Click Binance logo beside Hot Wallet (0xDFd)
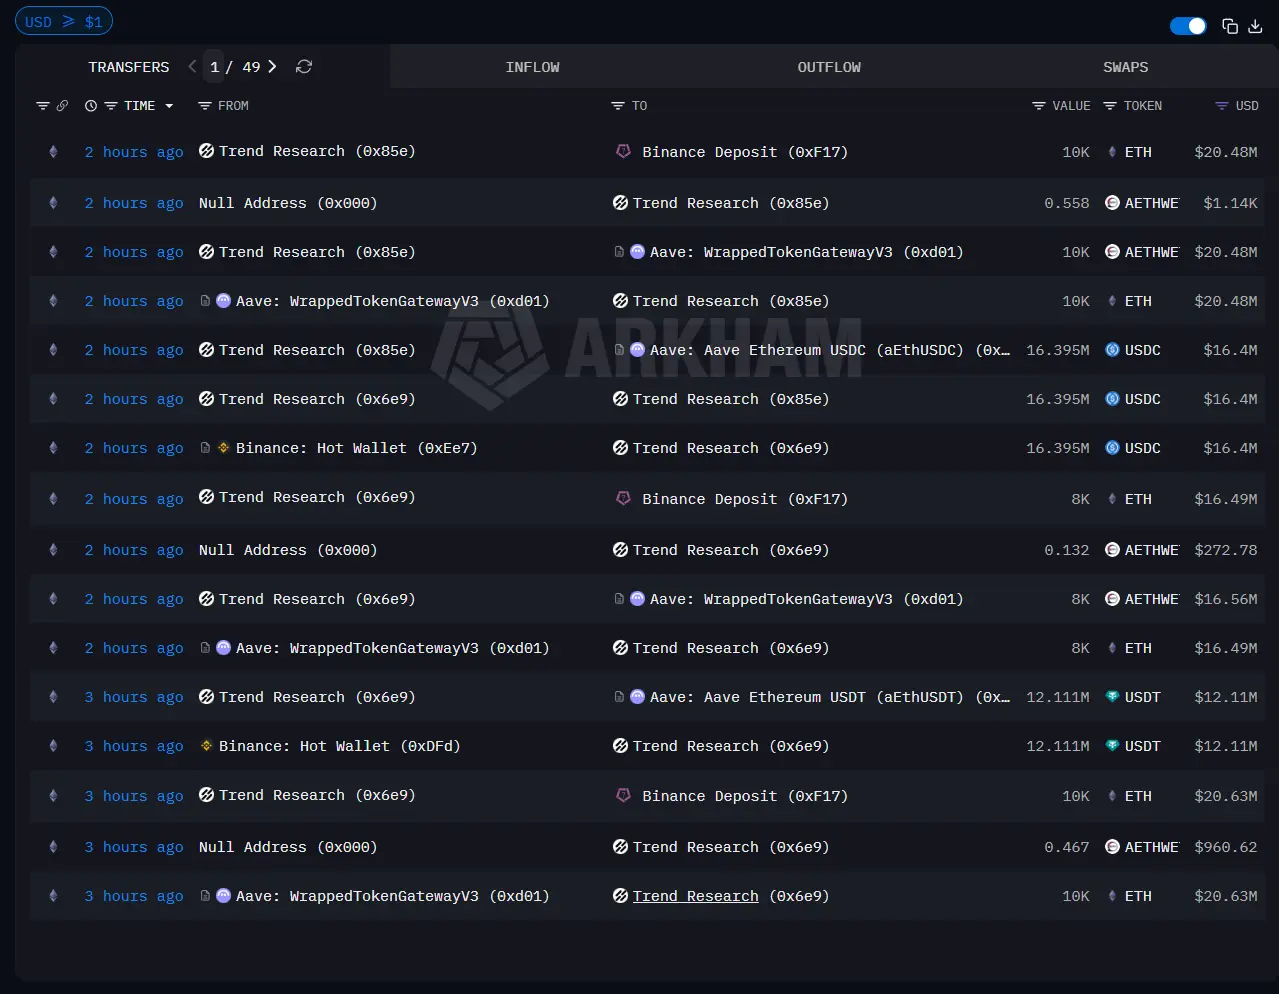This screenshot has width=1279, height=994. pyautogui.click(x=206, y=746)
